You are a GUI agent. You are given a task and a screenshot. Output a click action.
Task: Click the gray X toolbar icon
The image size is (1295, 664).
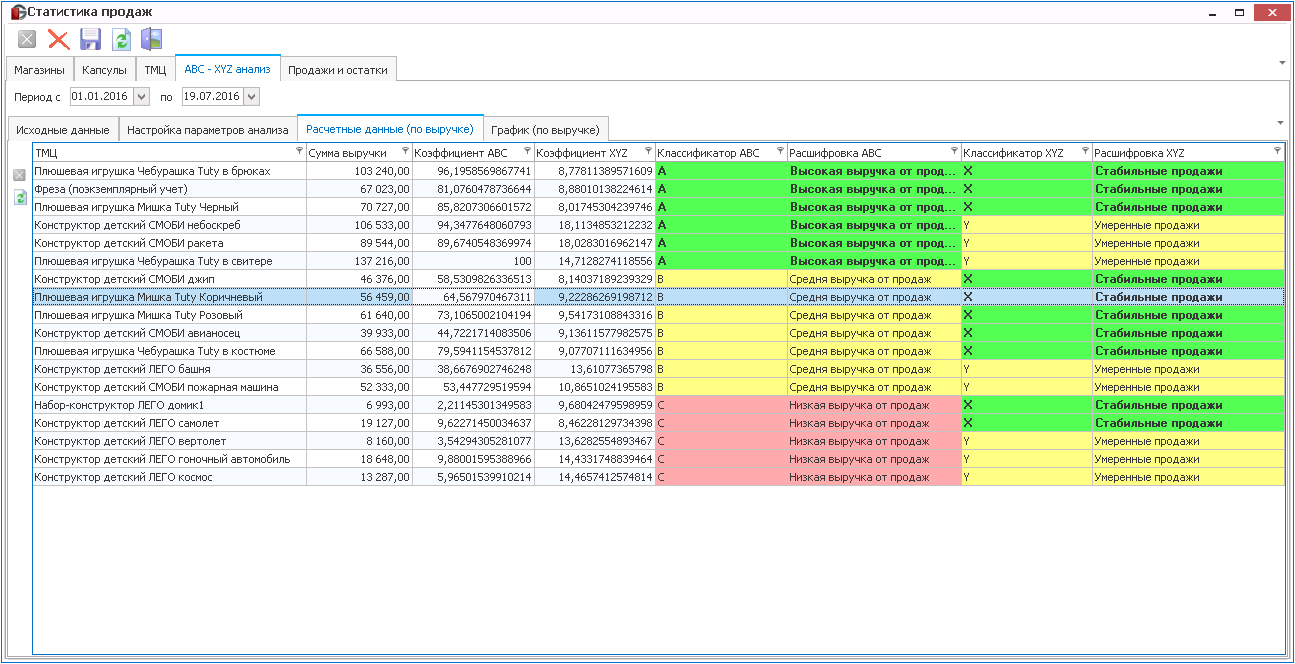pyautogui.click(x=27, y=39)
